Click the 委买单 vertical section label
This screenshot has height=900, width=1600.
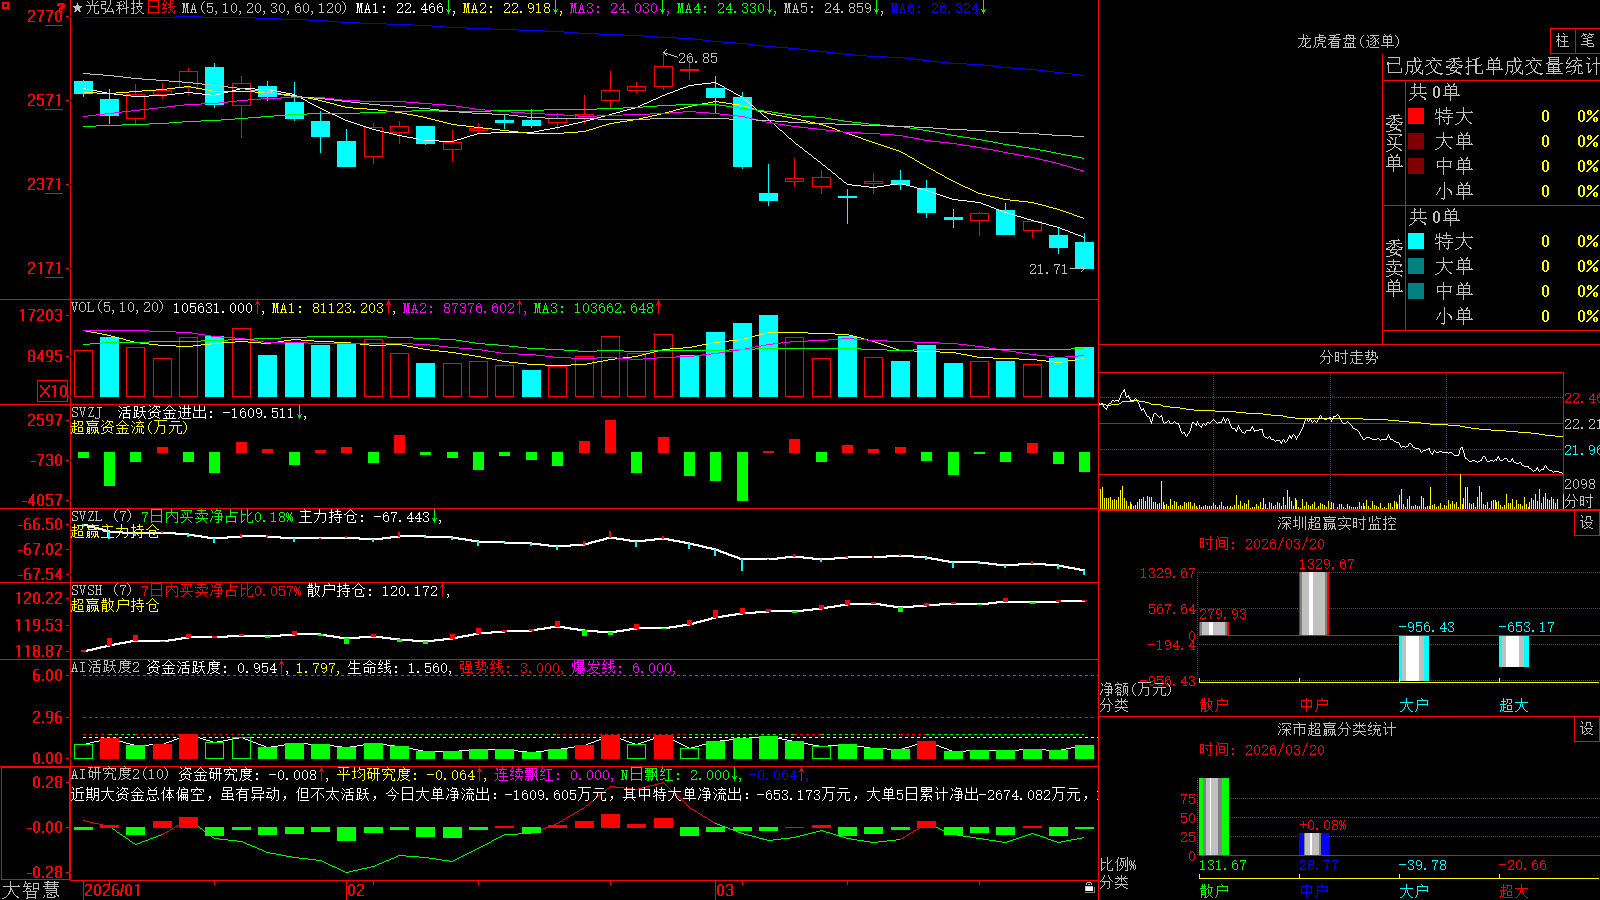pos(1394,142)
